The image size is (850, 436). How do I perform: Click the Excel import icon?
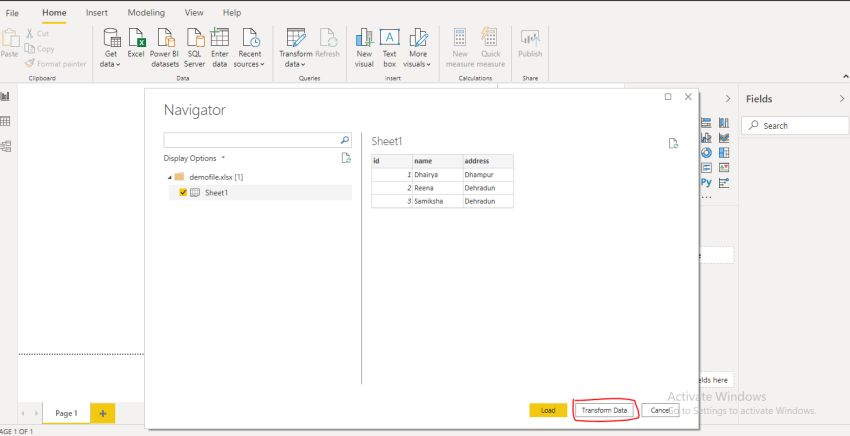coord(136,38)
